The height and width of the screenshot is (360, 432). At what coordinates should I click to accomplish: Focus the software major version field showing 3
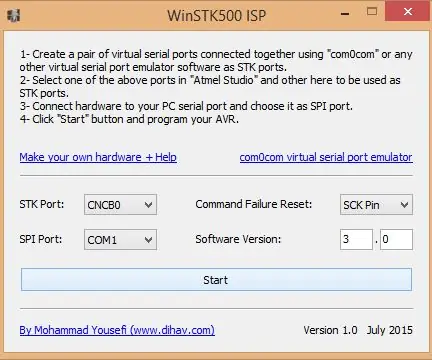pos(356,239)
